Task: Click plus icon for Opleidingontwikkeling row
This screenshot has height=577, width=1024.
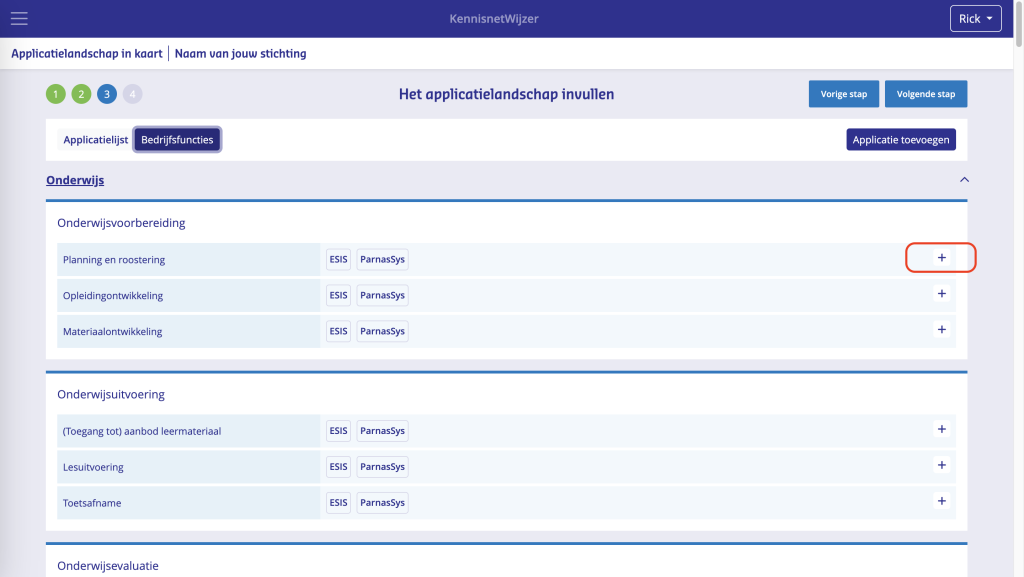Action: click(941, 294)
